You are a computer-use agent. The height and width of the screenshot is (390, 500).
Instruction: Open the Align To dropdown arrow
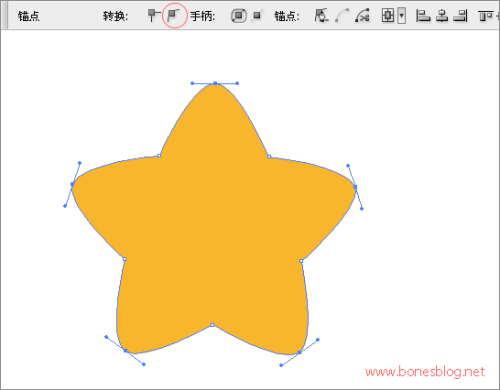402,16
